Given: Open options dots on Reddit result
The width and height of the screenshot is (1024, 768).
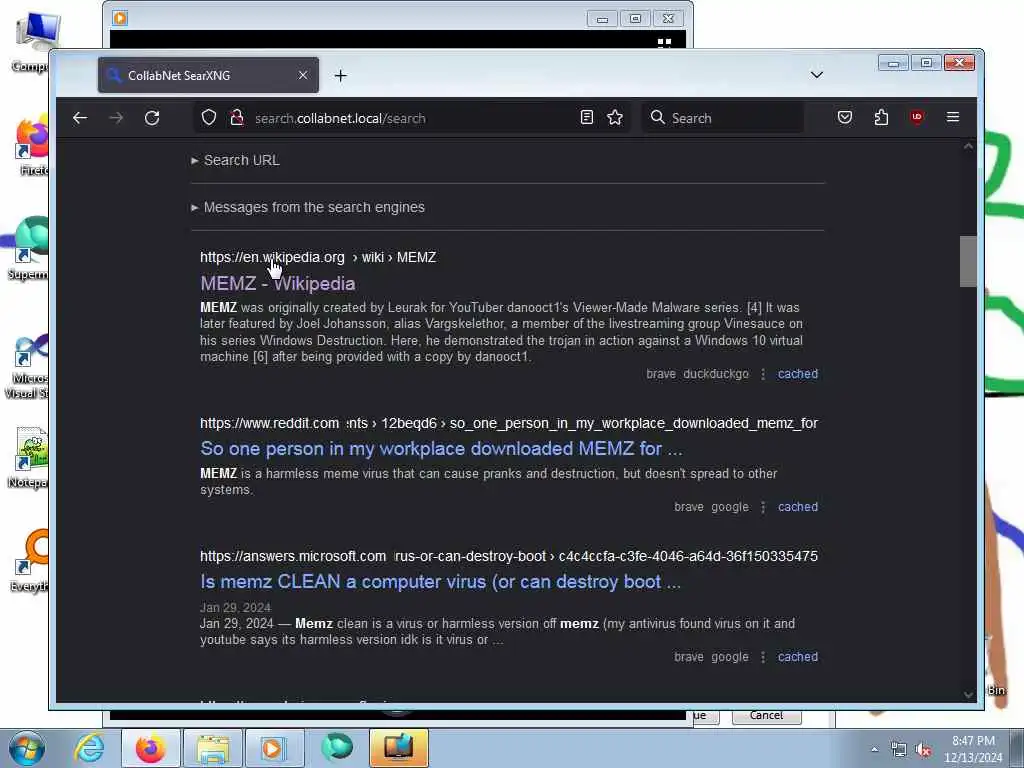Looking at the screenshot, I should (763, 507).
